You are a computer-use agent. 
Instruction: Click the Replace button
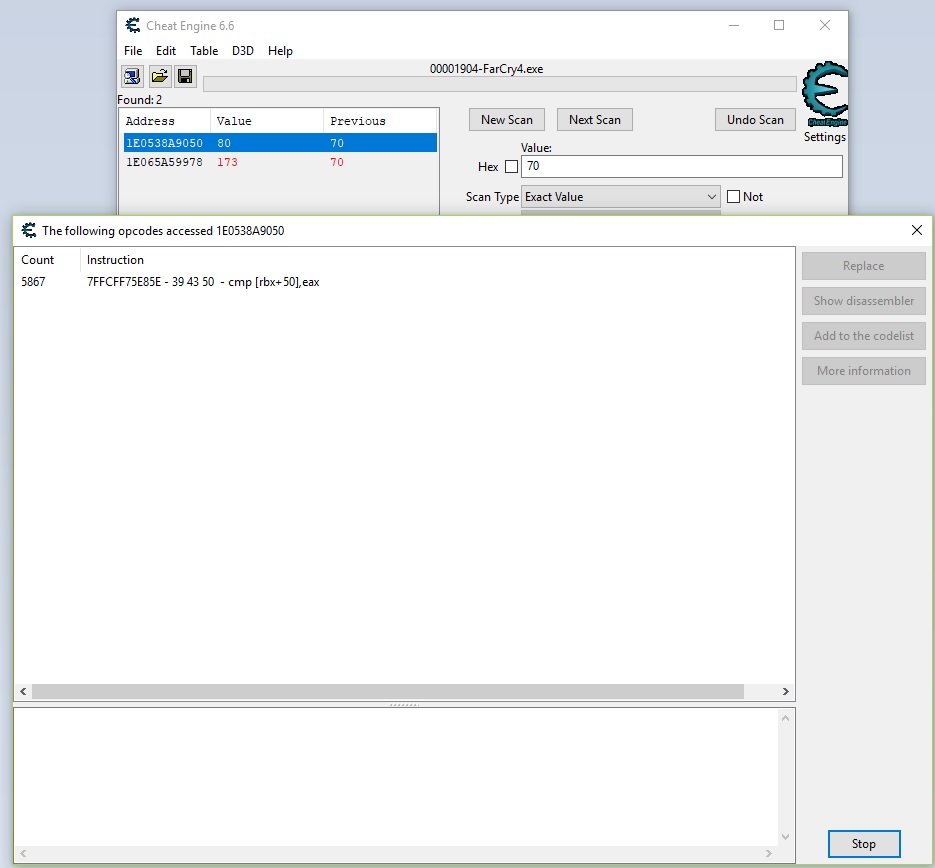point(863,266)
